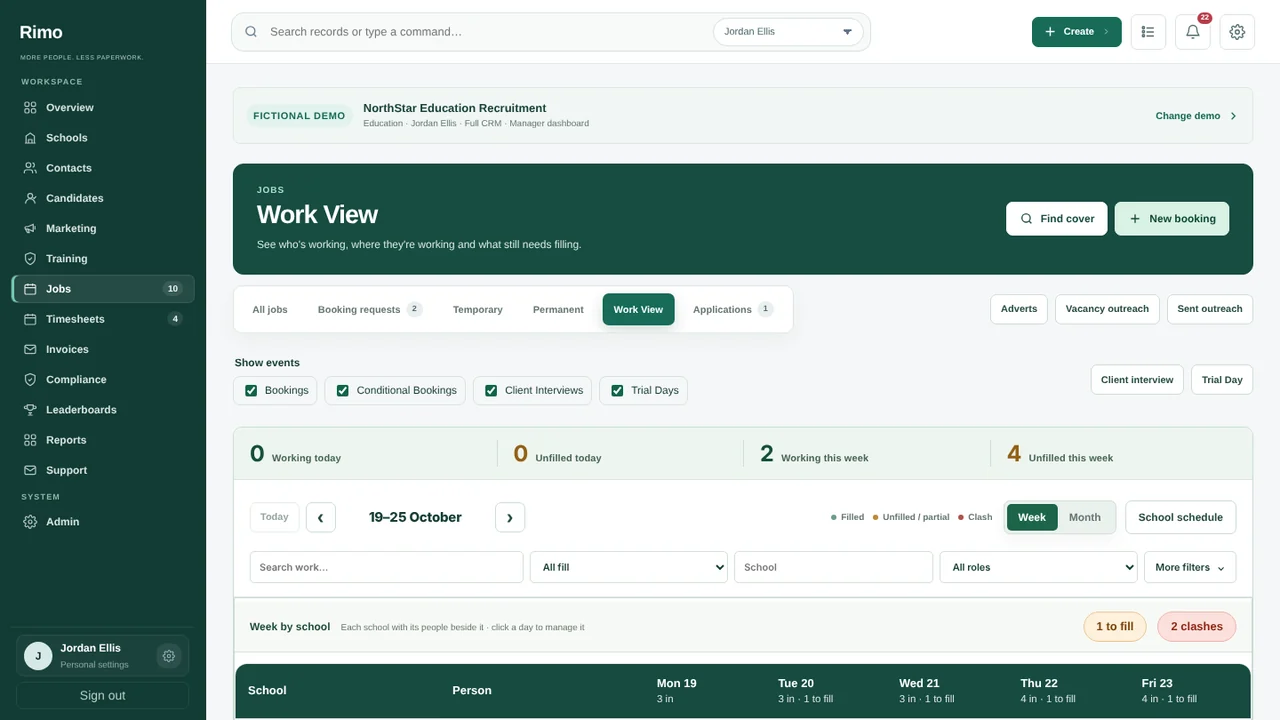Image resolution: width=1280 pixels, height=720 pixels.
Task: Open the task list icon in top bar
Action: click(1148, 32)
